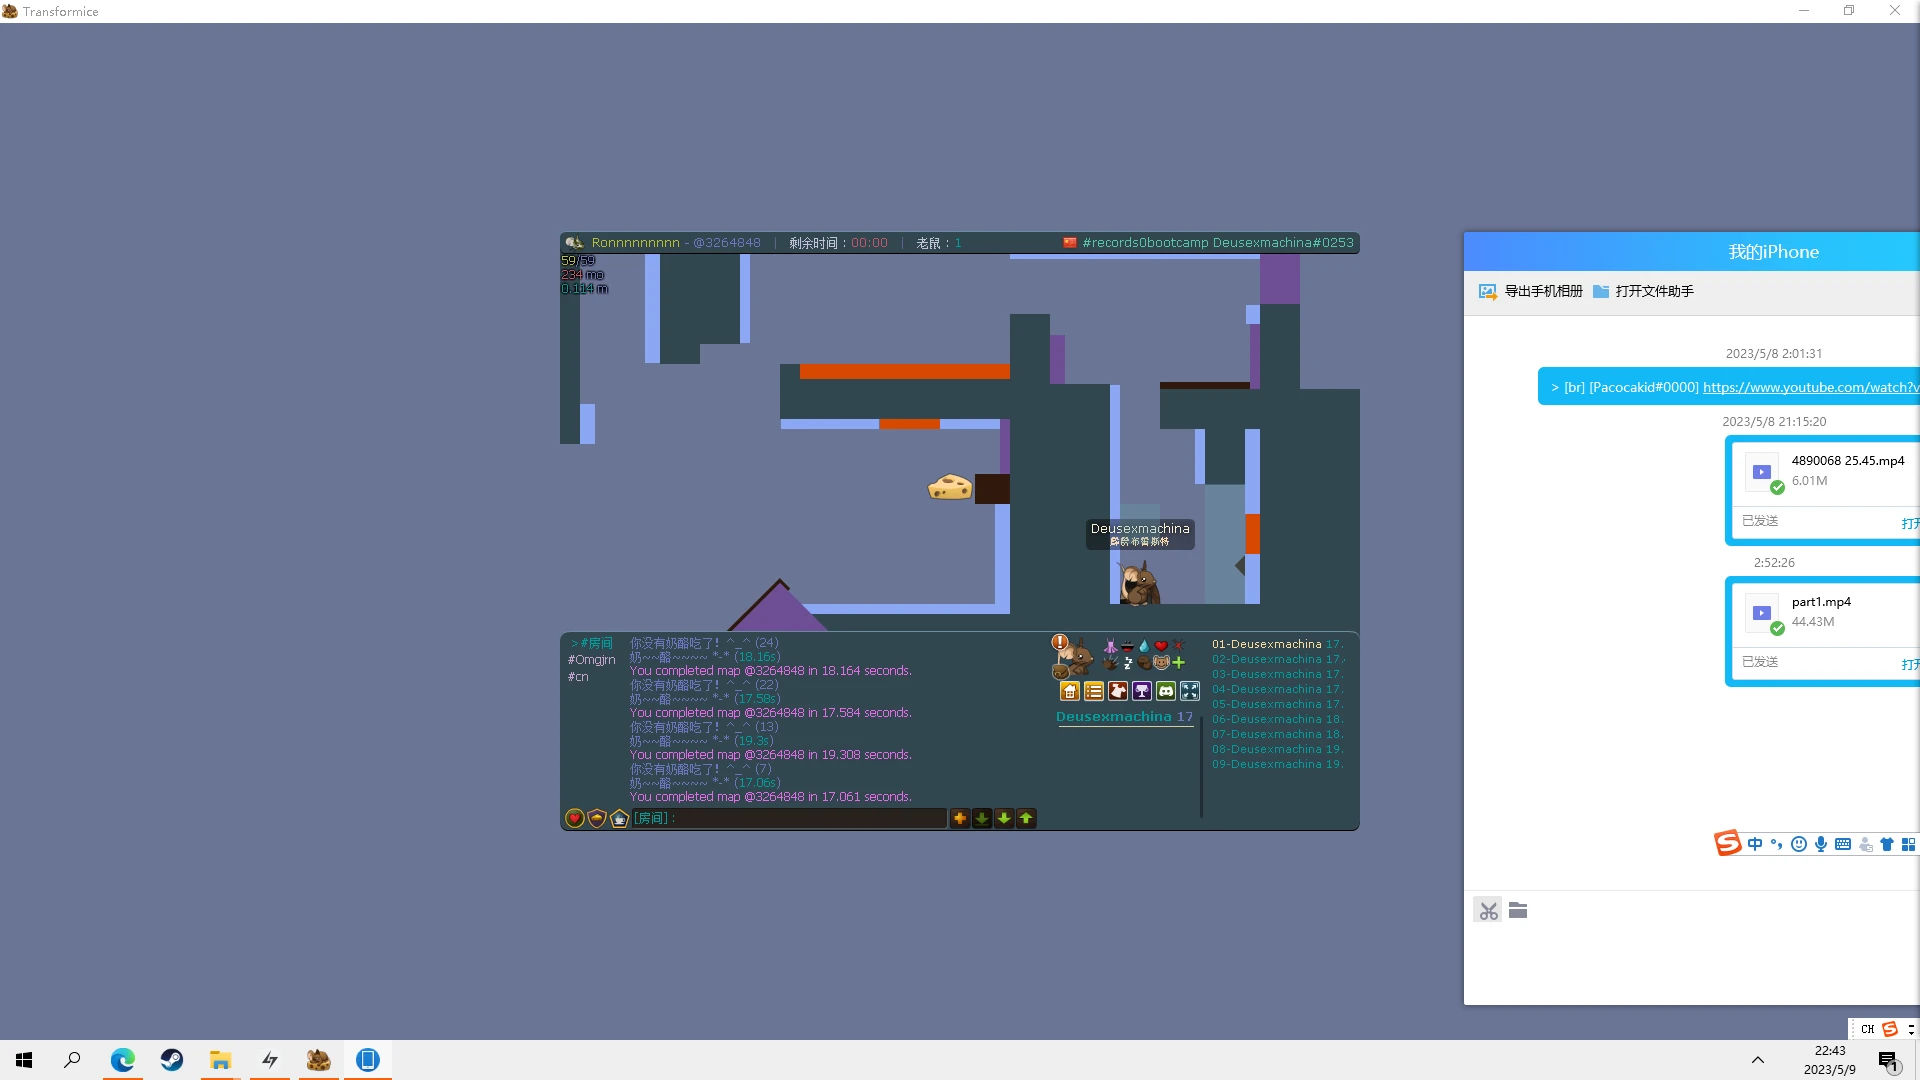
Task: Click the Deusexmachina 17 player label
Action: (x=1125, y=717)
